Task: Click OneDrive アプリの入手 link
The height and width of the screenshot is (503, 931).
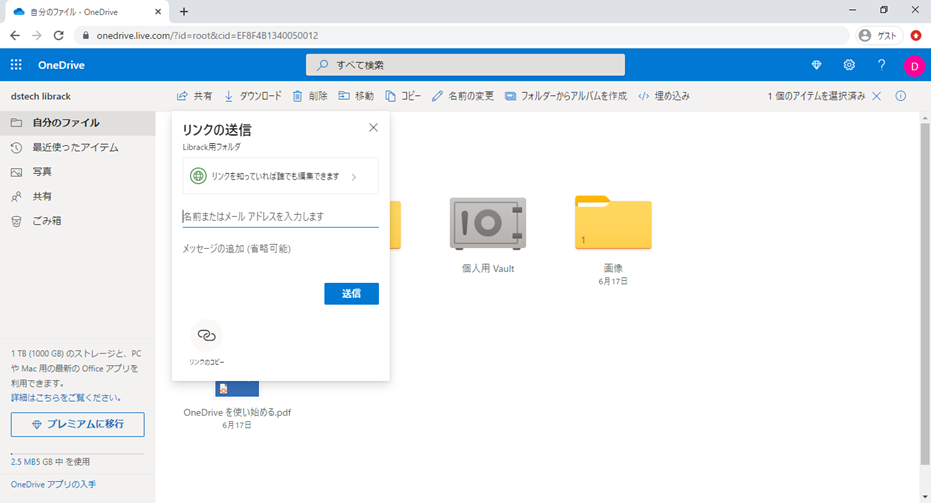Action: pyautogui.click(x=53, y=485)
